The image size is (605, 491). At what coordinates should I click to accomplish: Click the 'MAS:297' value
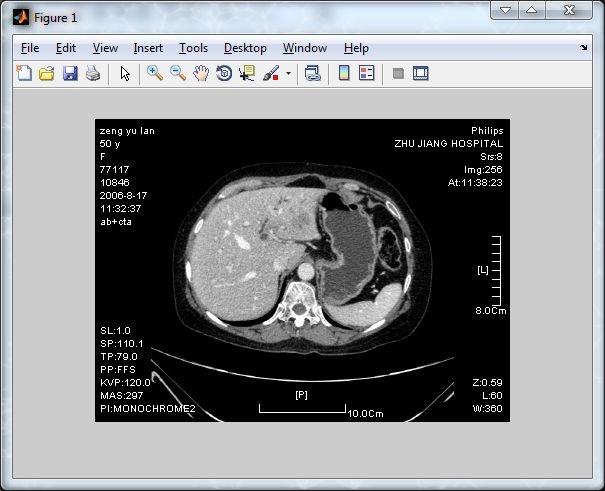[122, 395]
